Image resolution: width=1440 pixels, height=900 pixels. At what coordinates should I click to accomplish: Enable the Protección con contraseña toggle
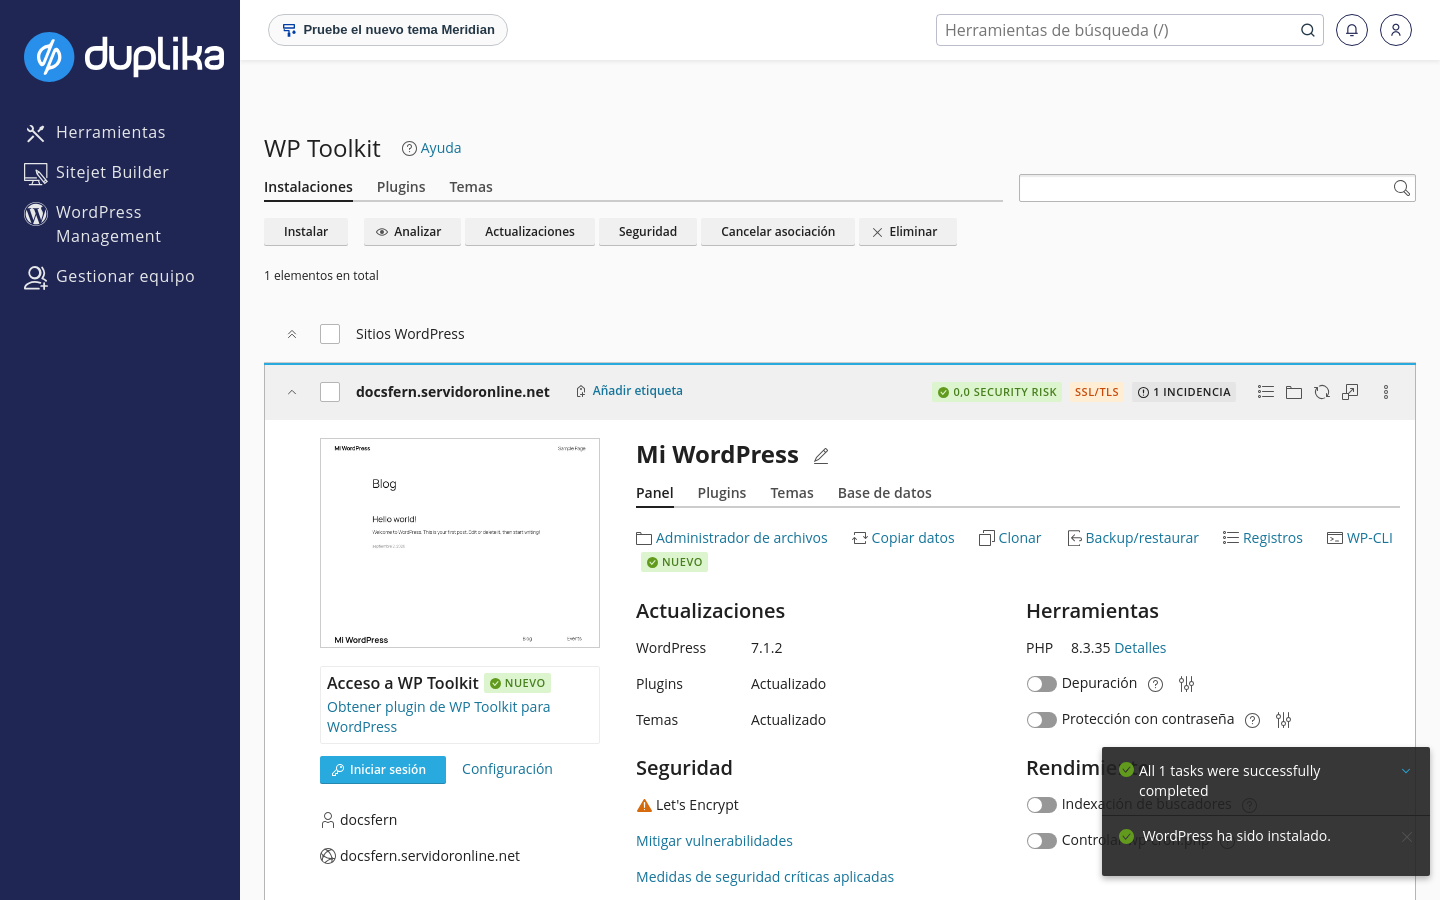click(1042, 720)
